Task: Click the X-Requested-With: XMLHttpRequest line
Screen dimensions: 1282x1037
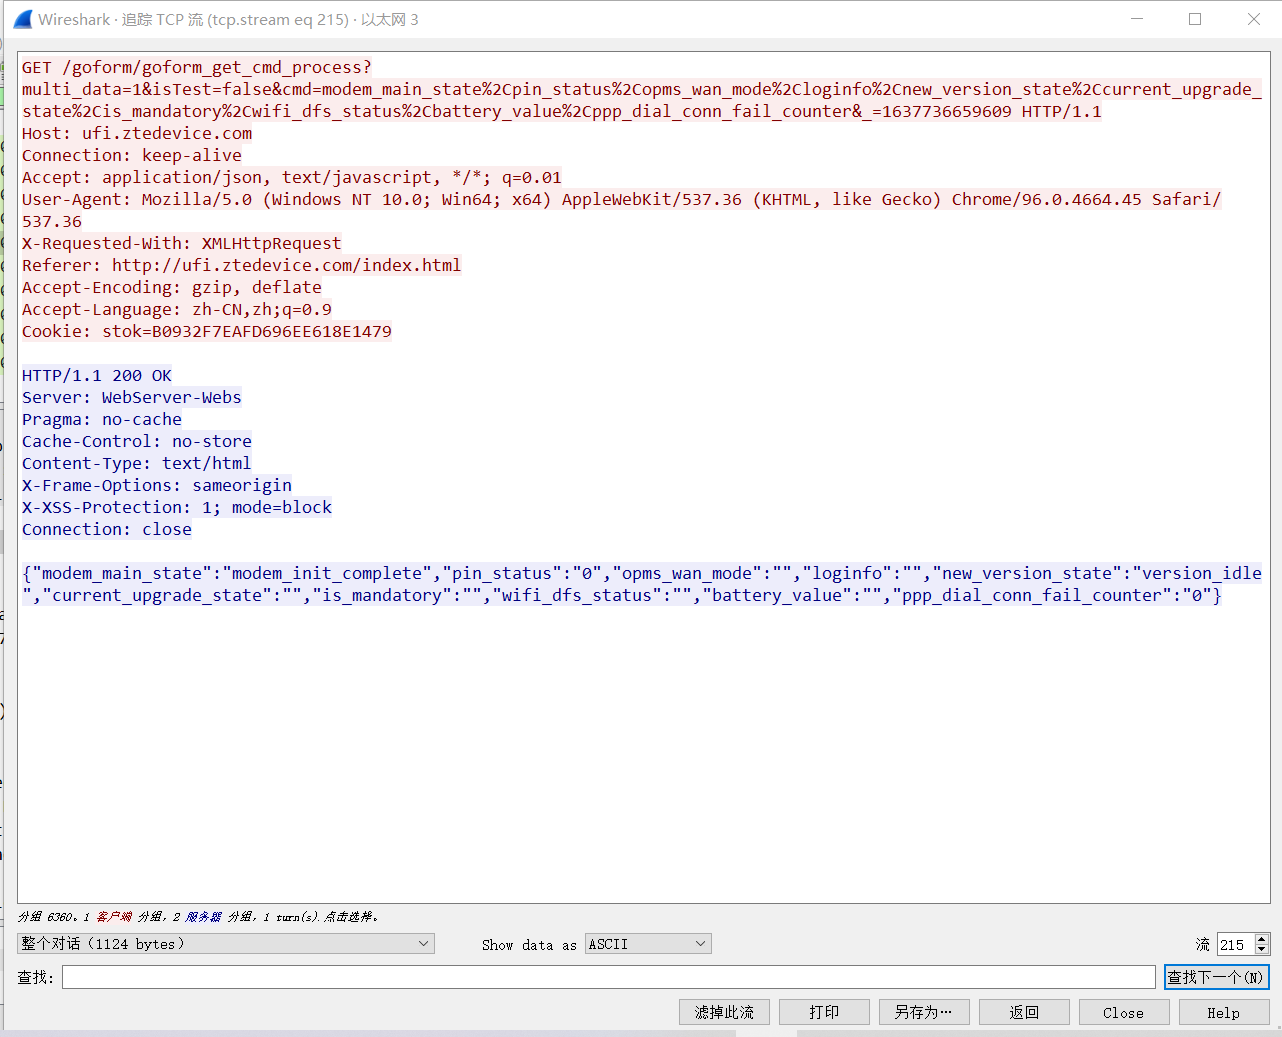Action: pos(182,243)
